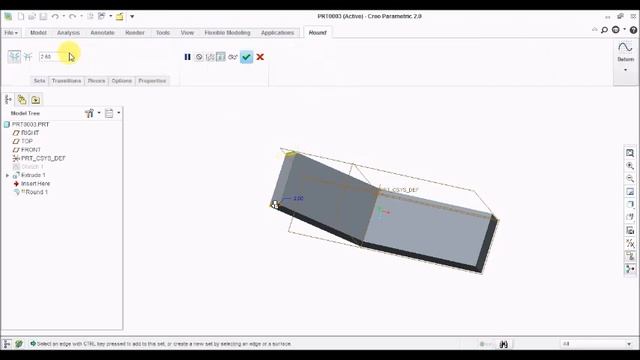Toggle the No Preview icon

click(x=199, y=57)
